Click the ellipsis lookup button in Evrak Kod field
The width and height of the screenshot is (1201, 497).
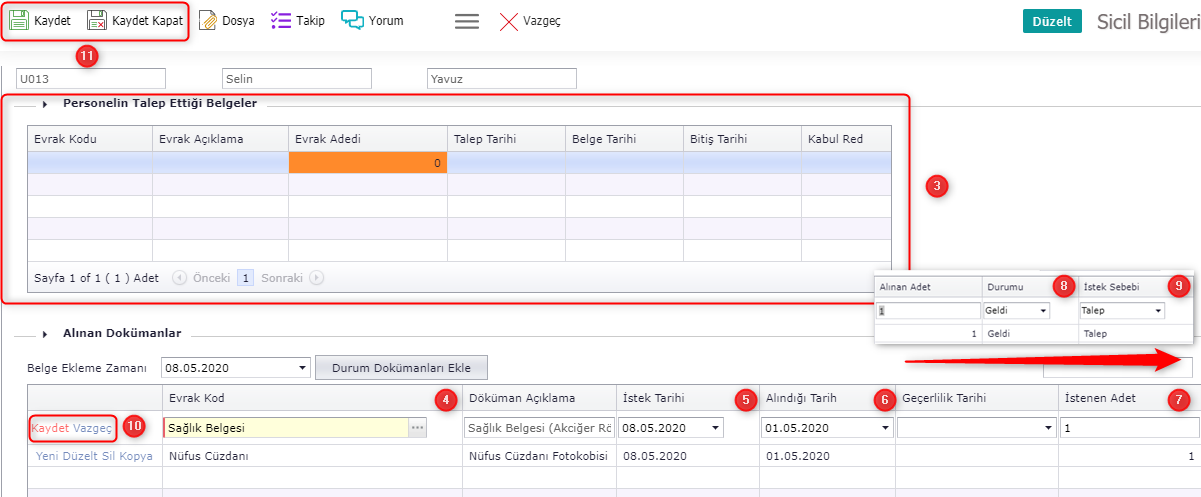point(417,428)
